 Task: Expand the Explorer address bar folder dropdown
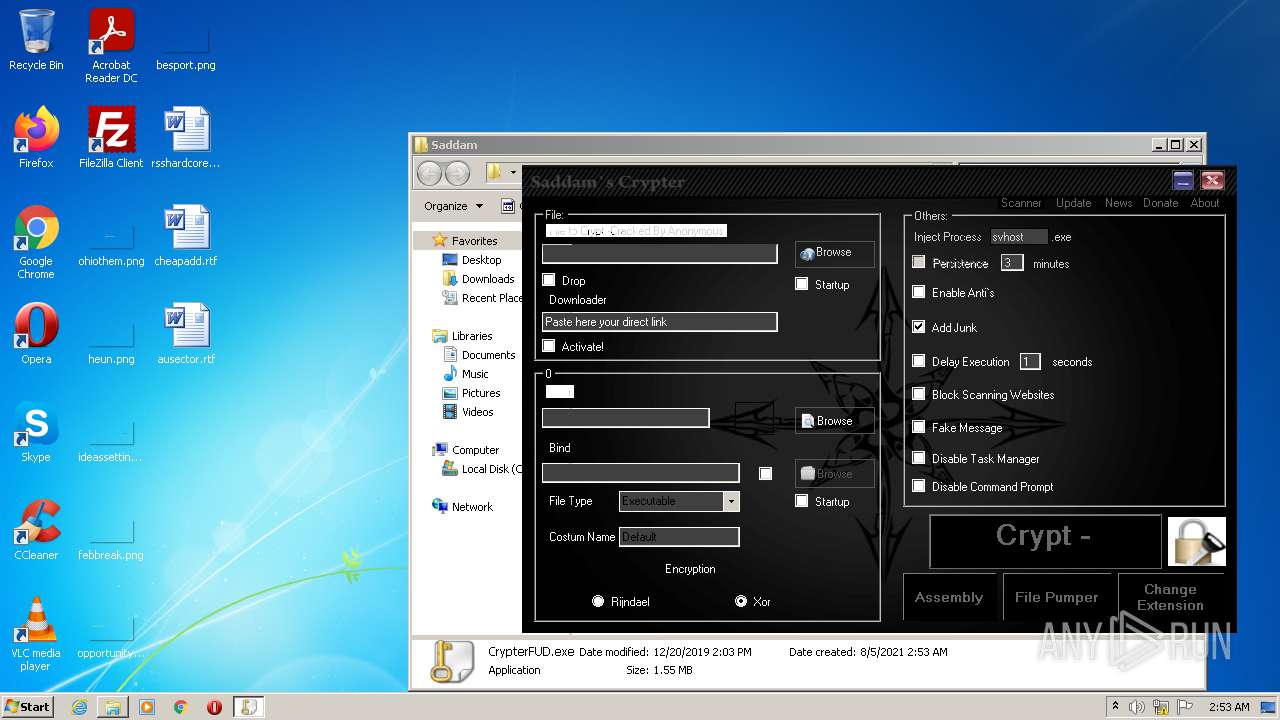(513, 173)
